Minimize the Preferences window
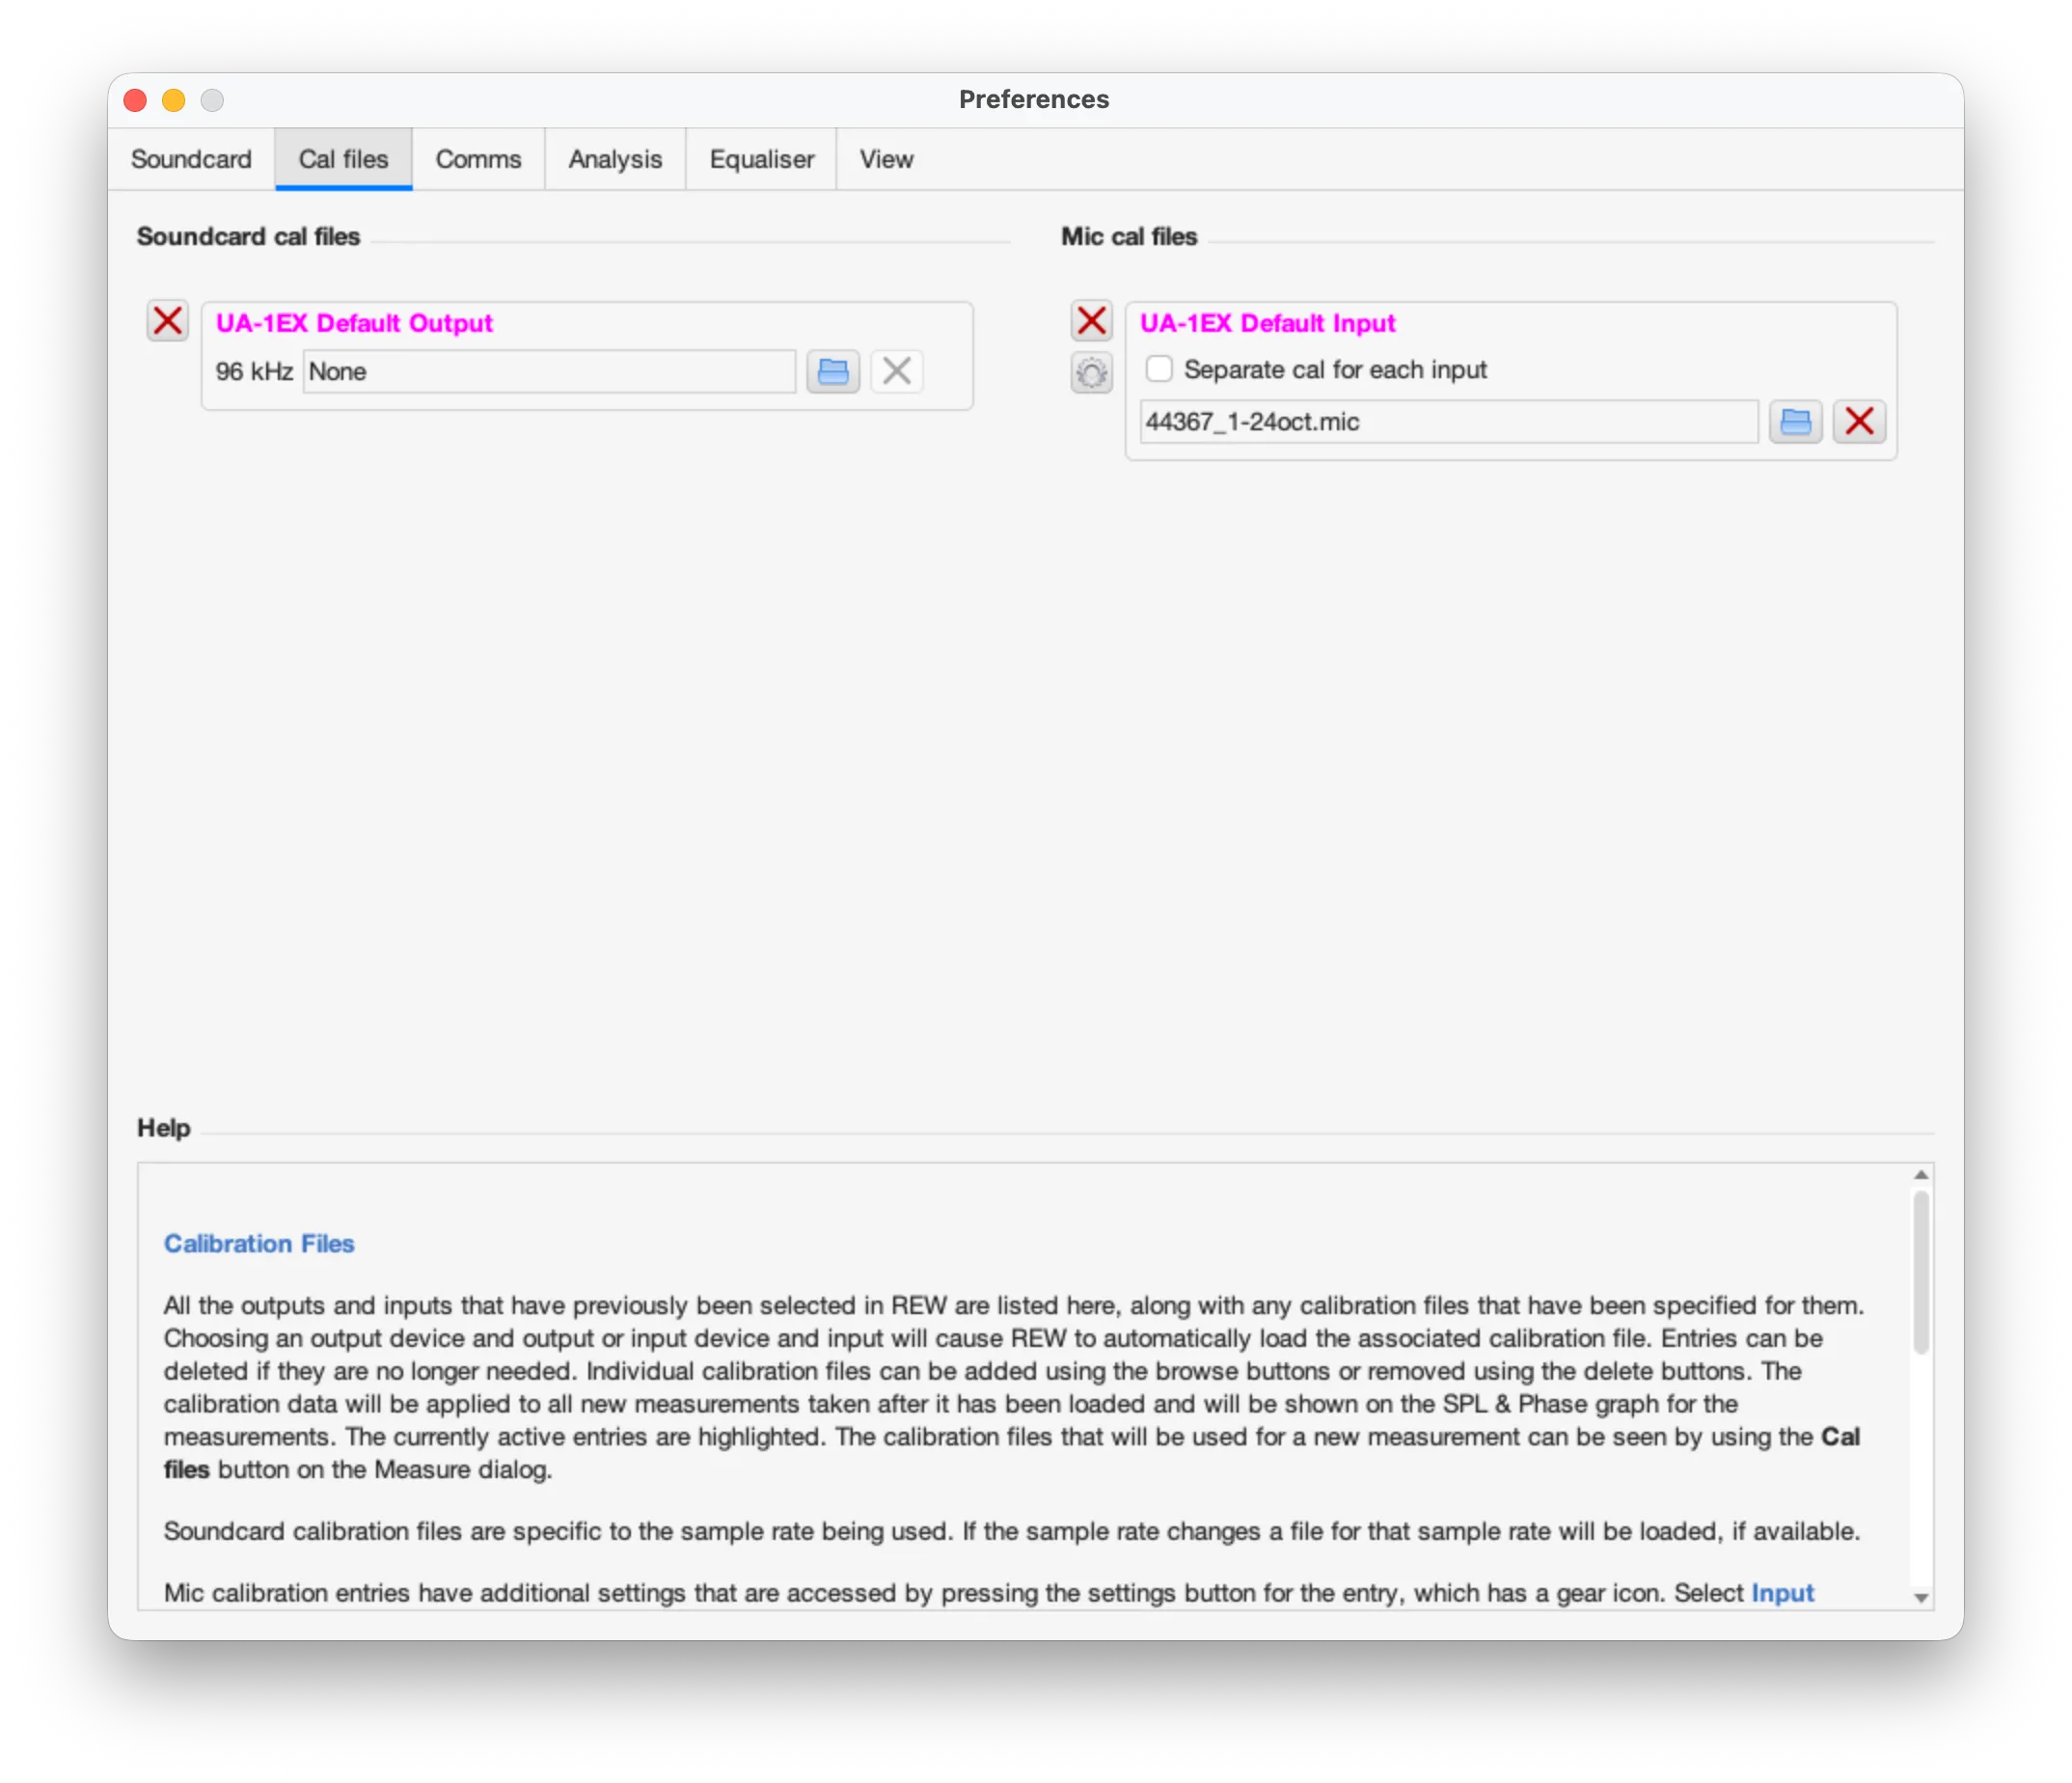Screen dimensions: 2072x1783 pos(174,100)
